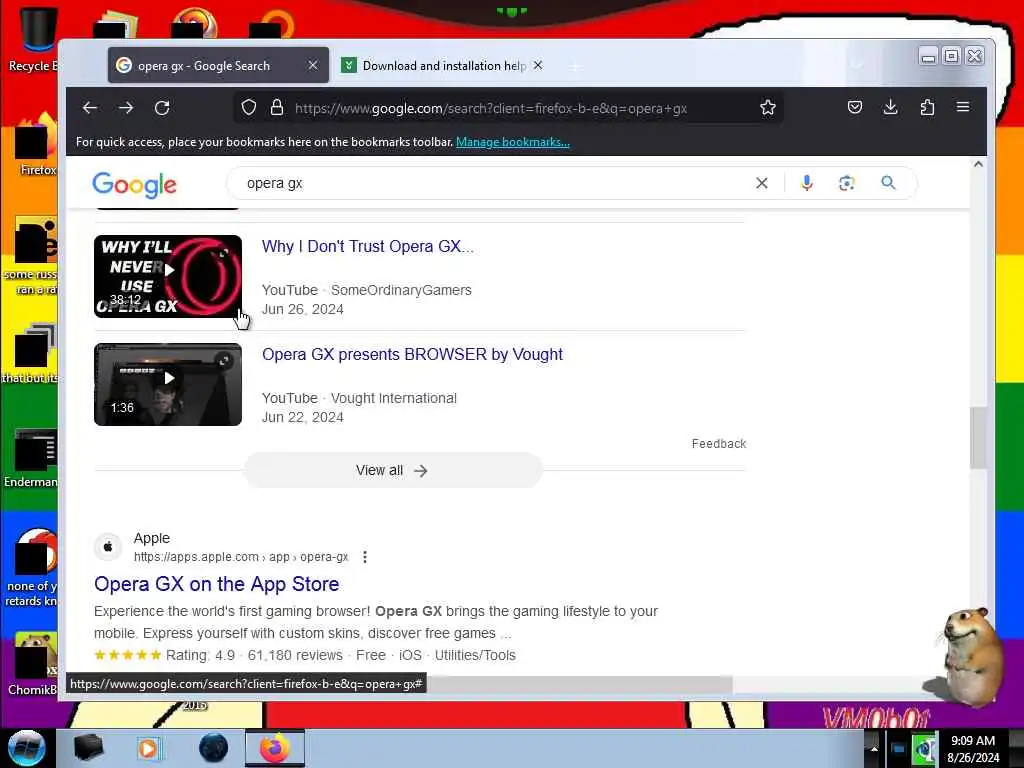Screen dimensions: 1024x768
Task: Open a new tab with plus button
Action: [x=575, y=66]
